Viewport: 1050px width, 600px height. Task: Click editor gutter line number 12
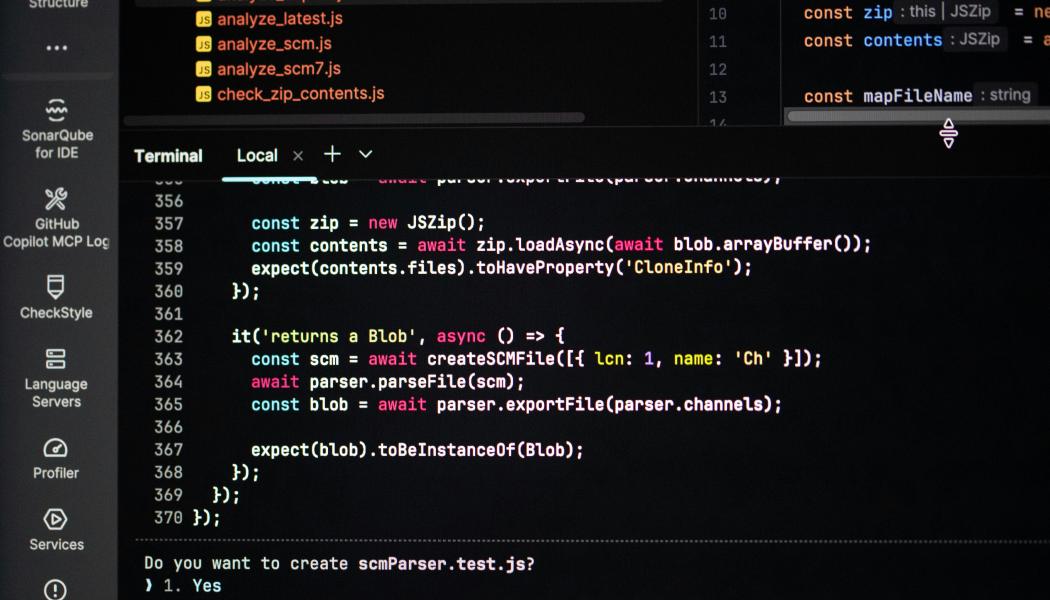pyautogui.click(x=717, y=70)
